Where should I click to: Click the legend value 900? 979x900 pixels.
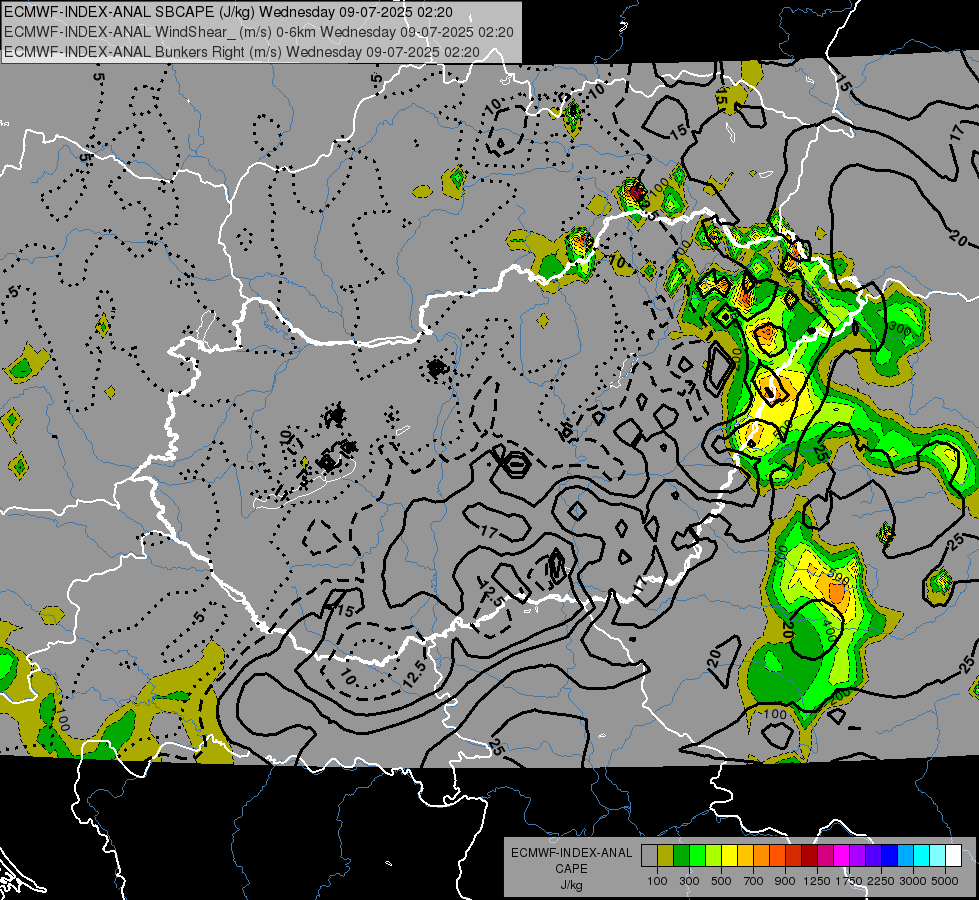(x=785, y=881)
